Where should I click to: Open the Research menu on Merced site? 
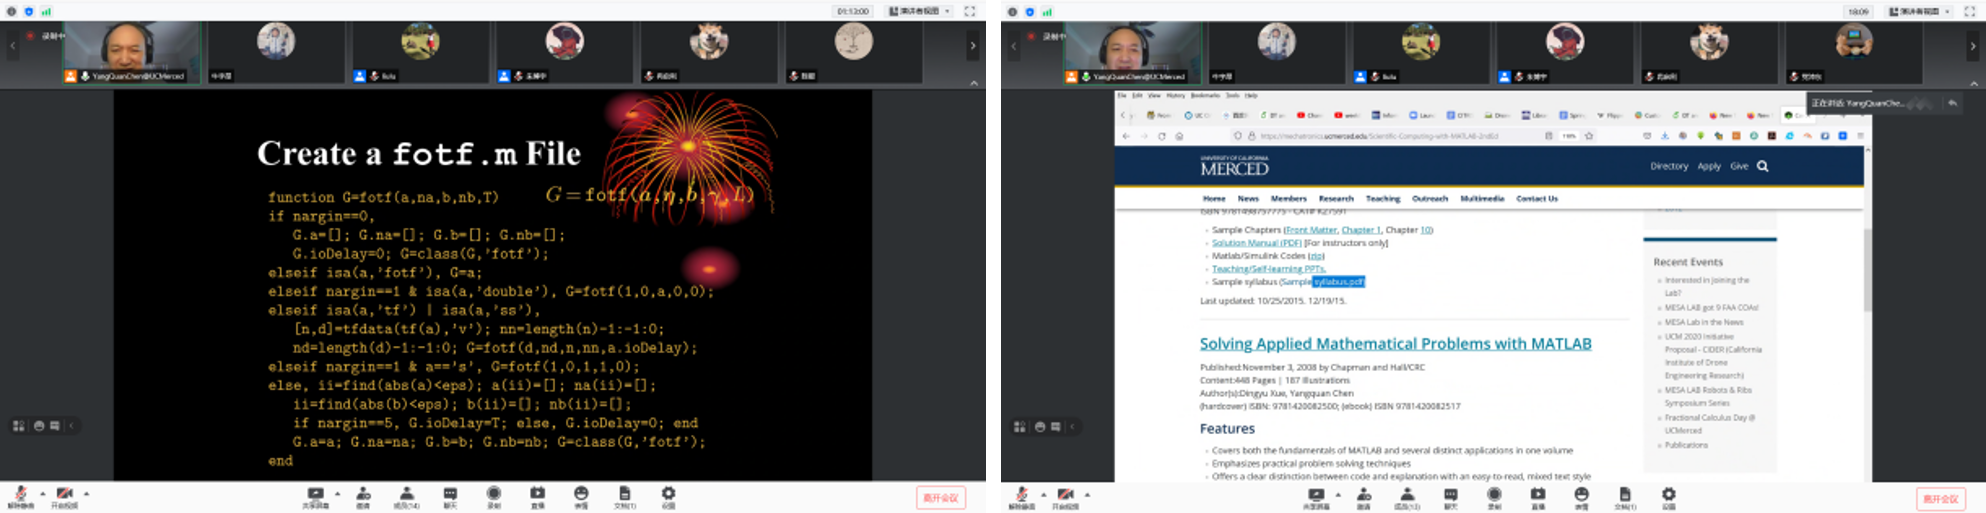pos(1335,199)
